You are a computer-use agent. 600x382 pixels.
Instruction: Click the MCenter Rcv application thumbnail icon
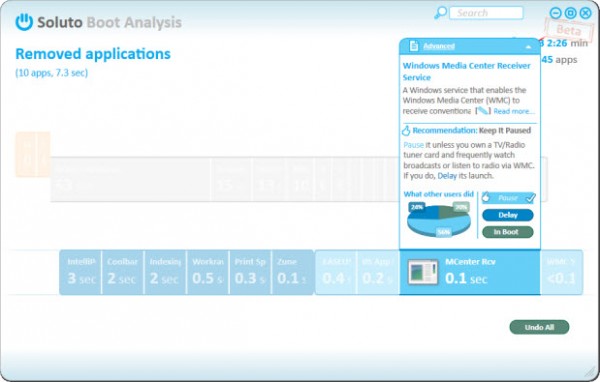pyautogui.click(x=423, y=272)
